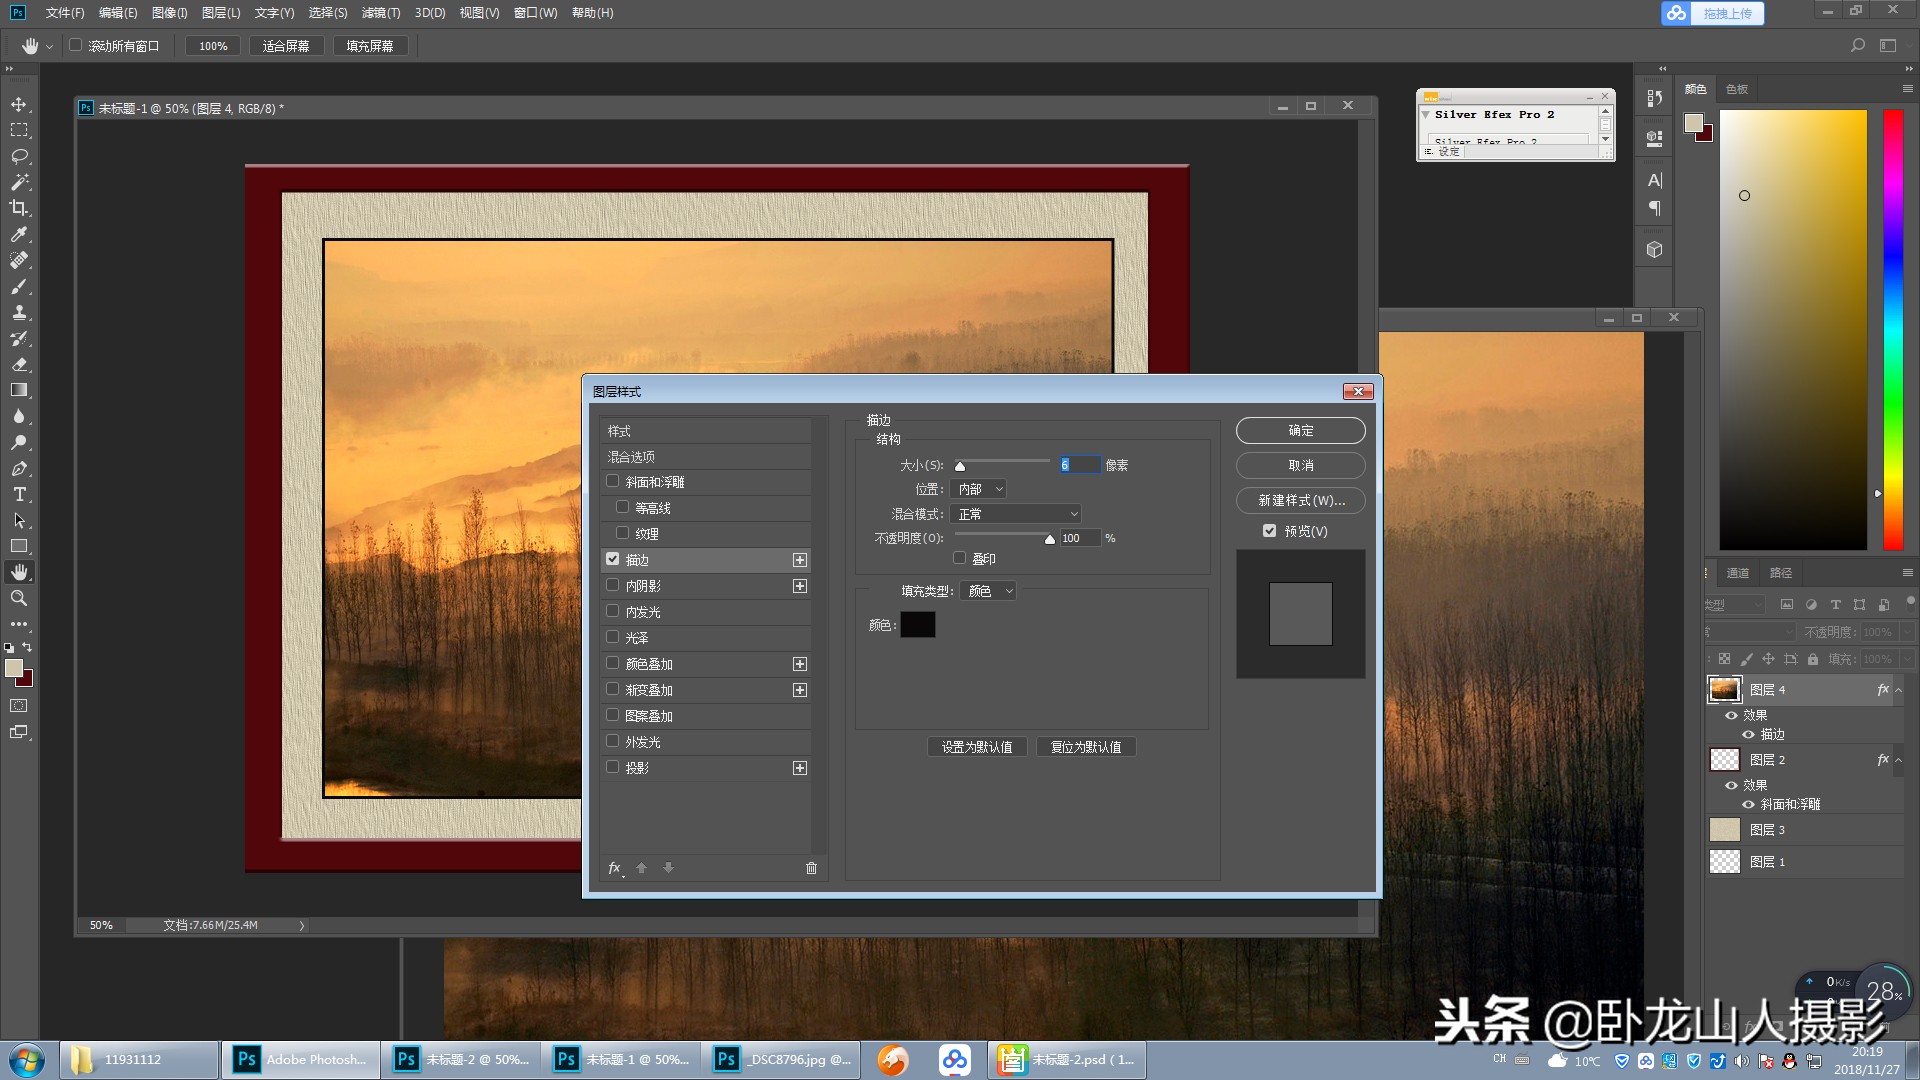Enable the Drop Shadow effect checkbox
The height and width of the screenshot is (1080, 1920).
pos(613,767)
